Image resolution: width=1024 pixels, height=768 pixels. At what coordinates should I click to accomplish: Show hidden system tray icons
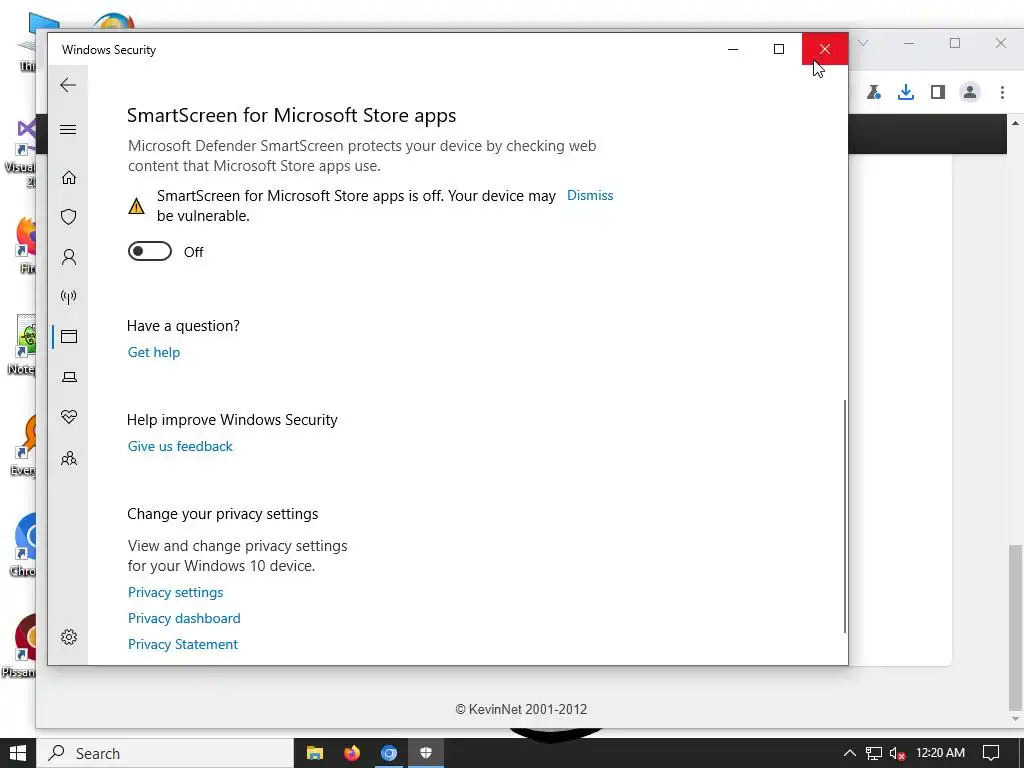pyautogui.click(x=850, y=753)
